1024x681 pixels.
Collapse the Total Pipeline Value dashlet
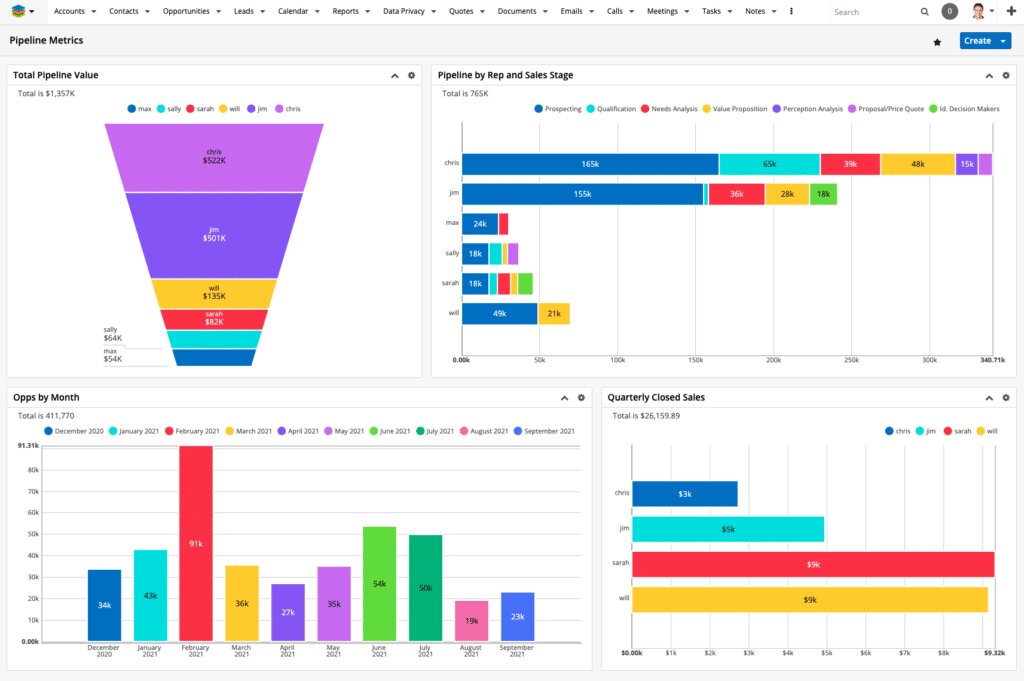coord(394,74)
